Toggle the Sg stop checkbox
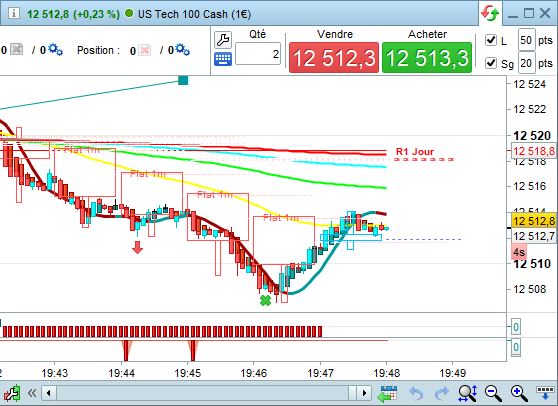558x406 pixels. (491, 63)
